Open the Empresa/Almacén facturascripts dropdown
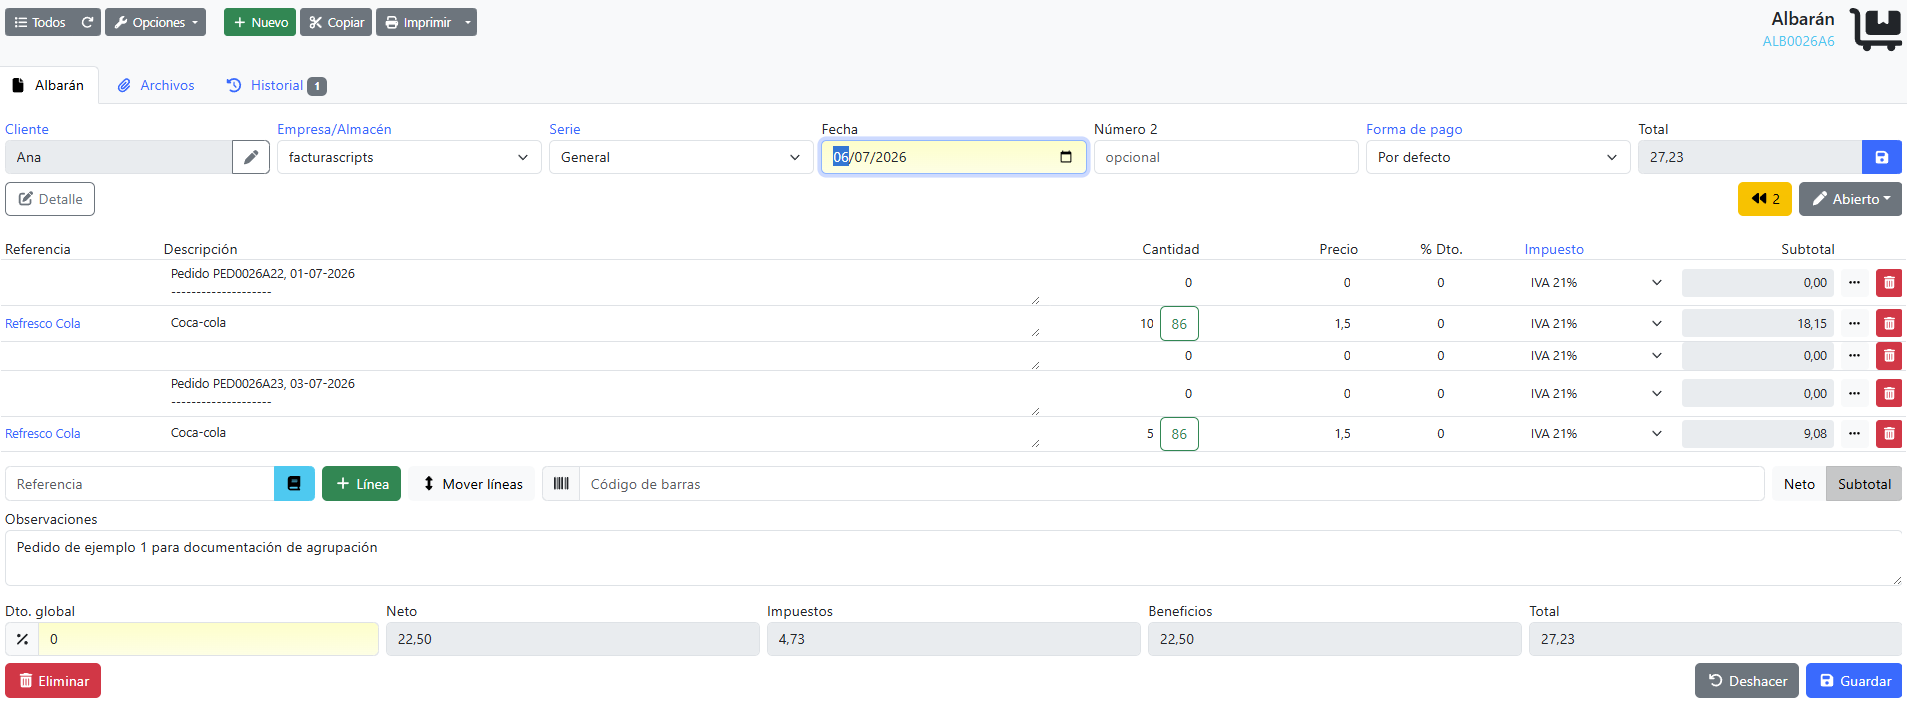This screenshot has height=726, width=1907. click(x=409, y=157)
